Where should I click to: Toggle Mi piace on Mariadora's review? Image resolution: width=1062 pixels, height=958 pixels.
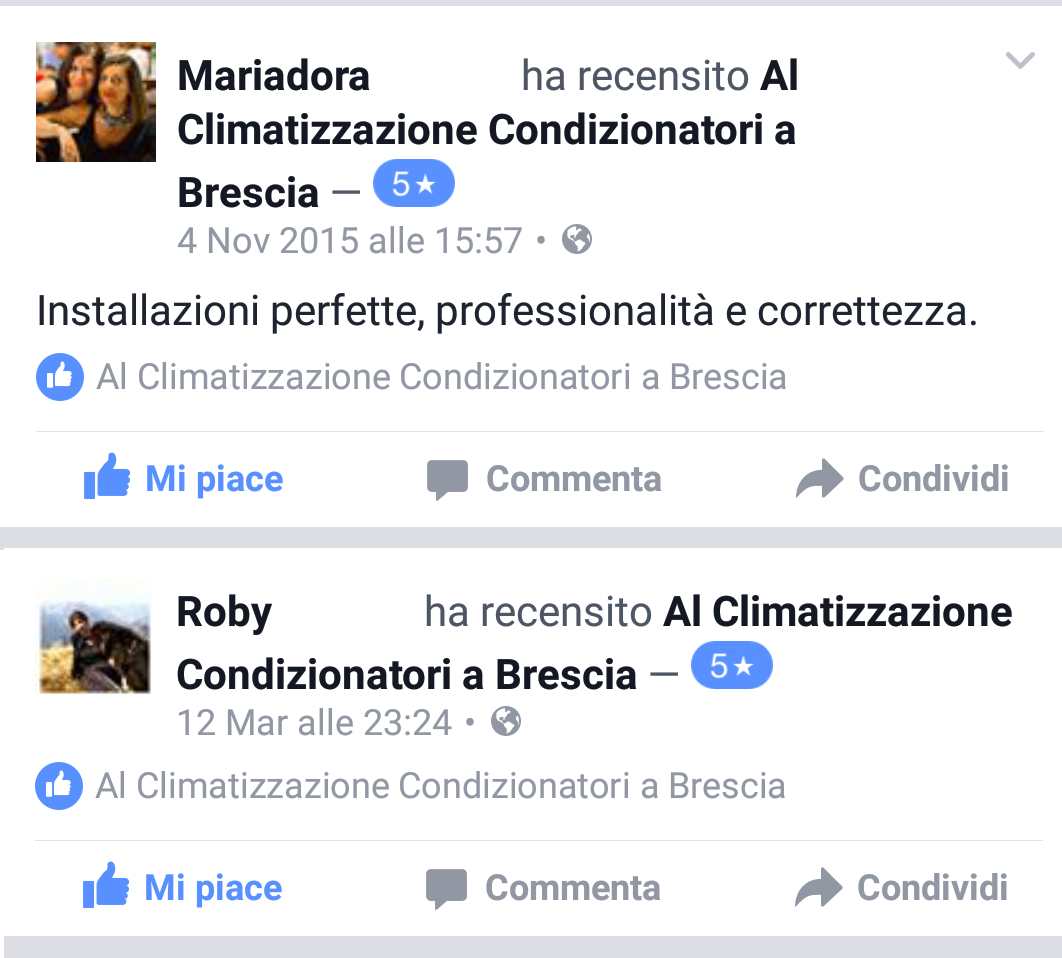pos(183,478)
